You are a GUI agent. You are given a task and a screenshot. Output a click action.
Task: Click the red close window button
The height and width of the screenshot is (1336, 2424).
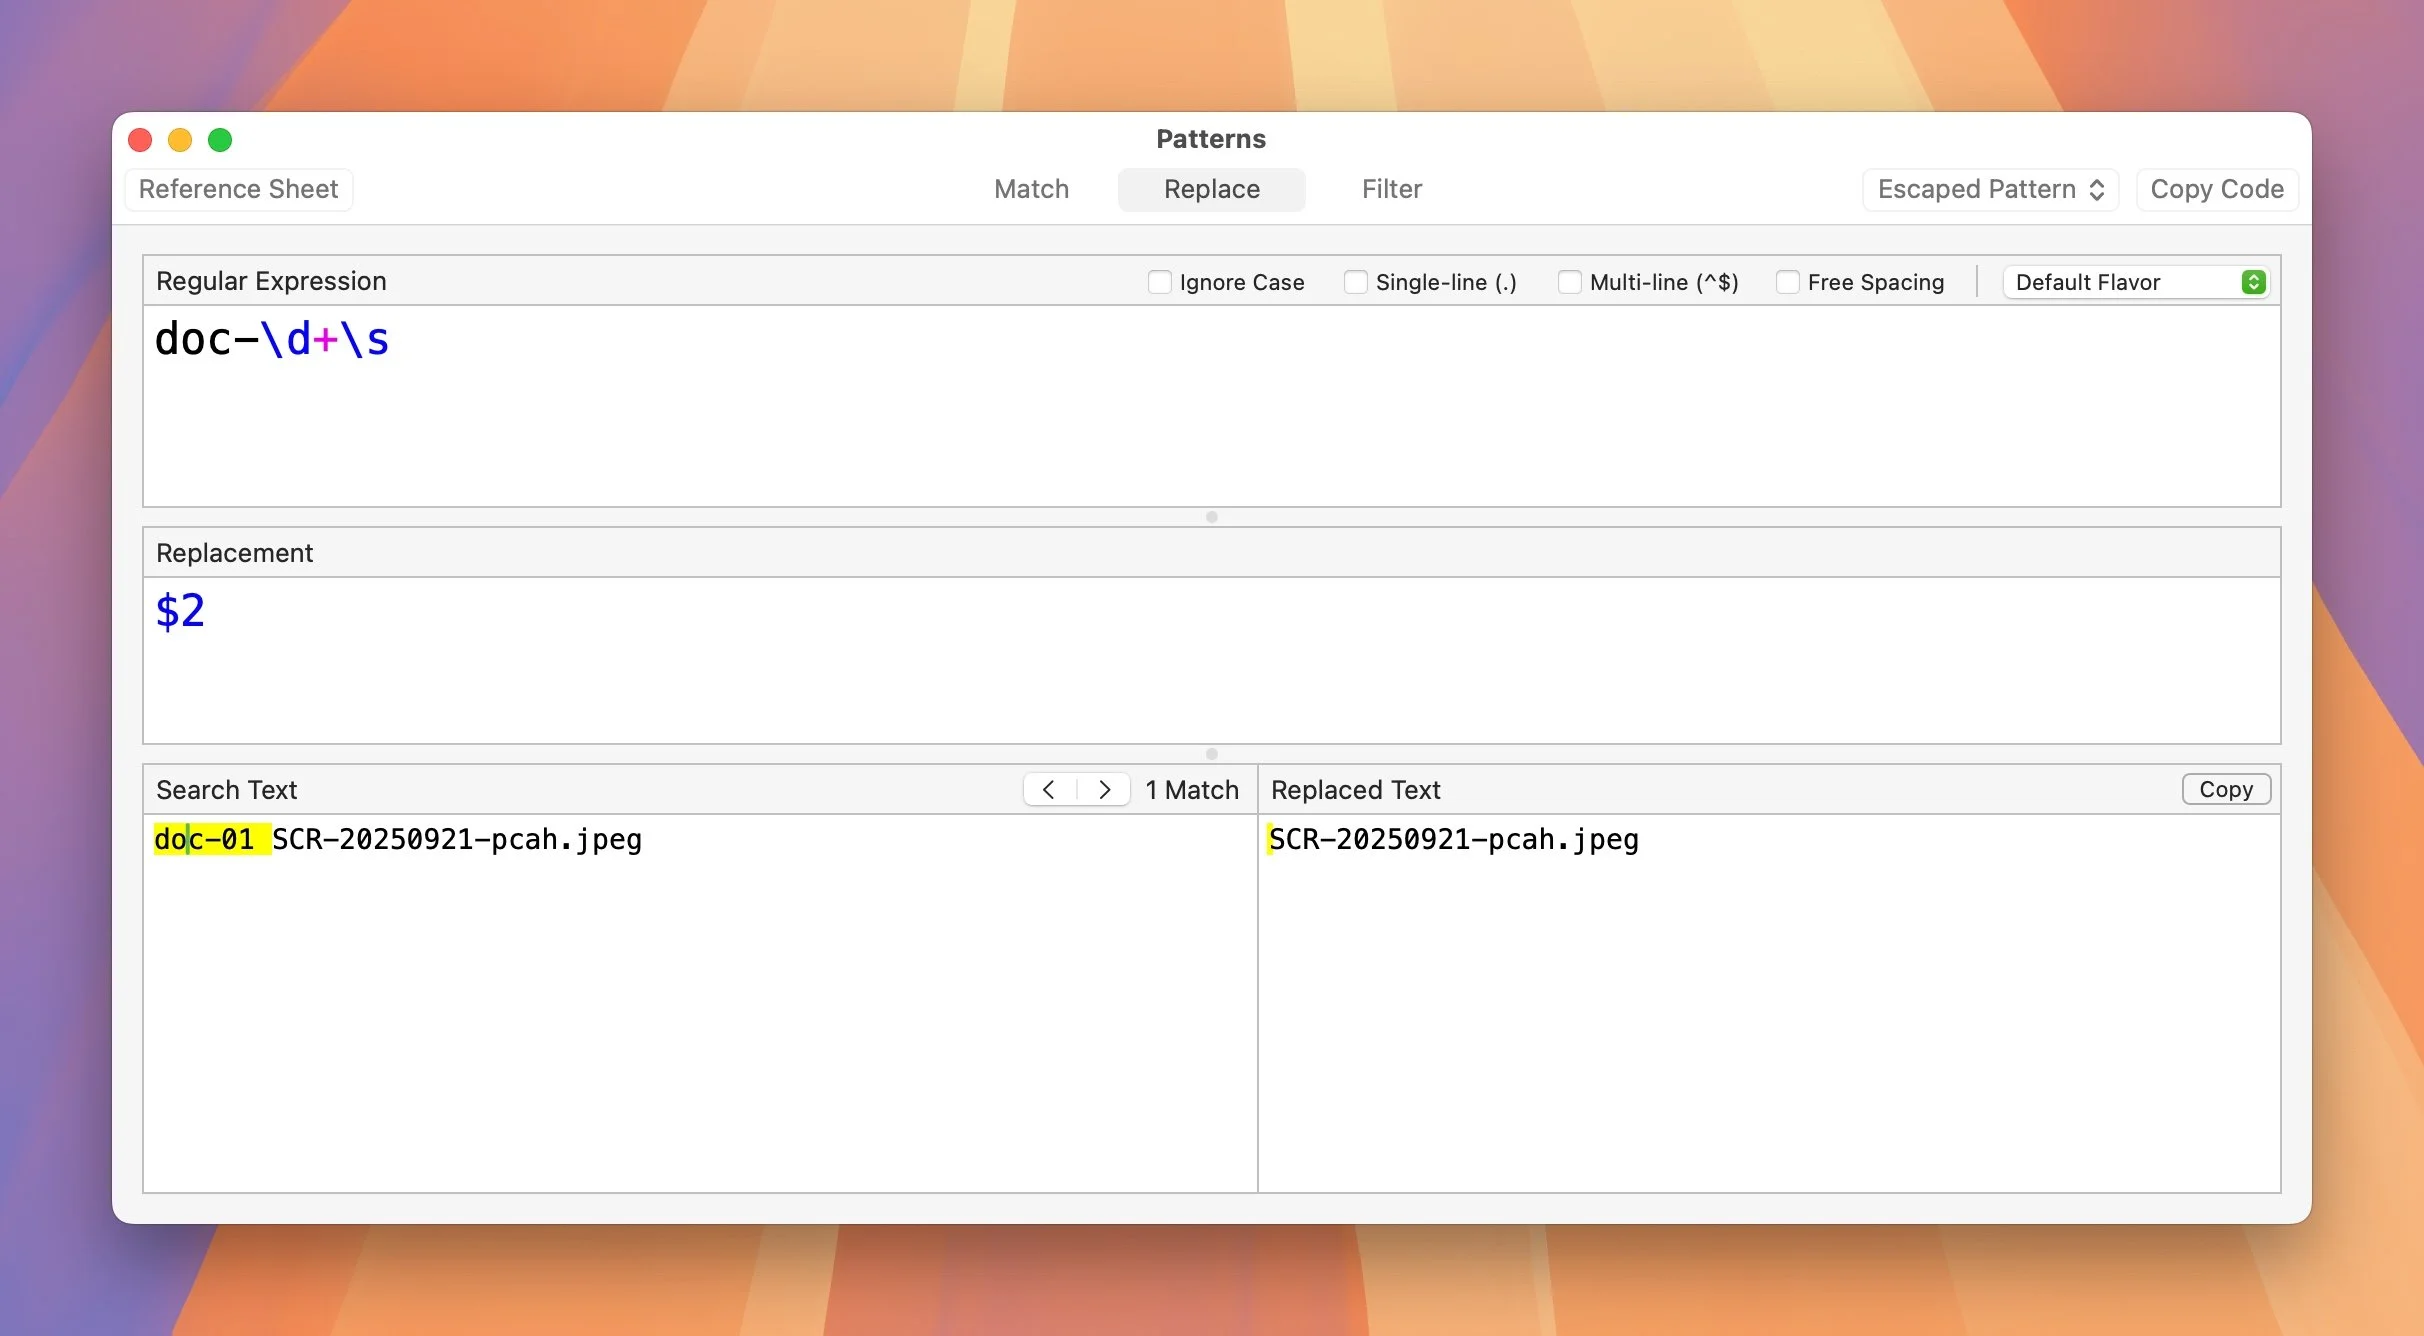(140, 140)
